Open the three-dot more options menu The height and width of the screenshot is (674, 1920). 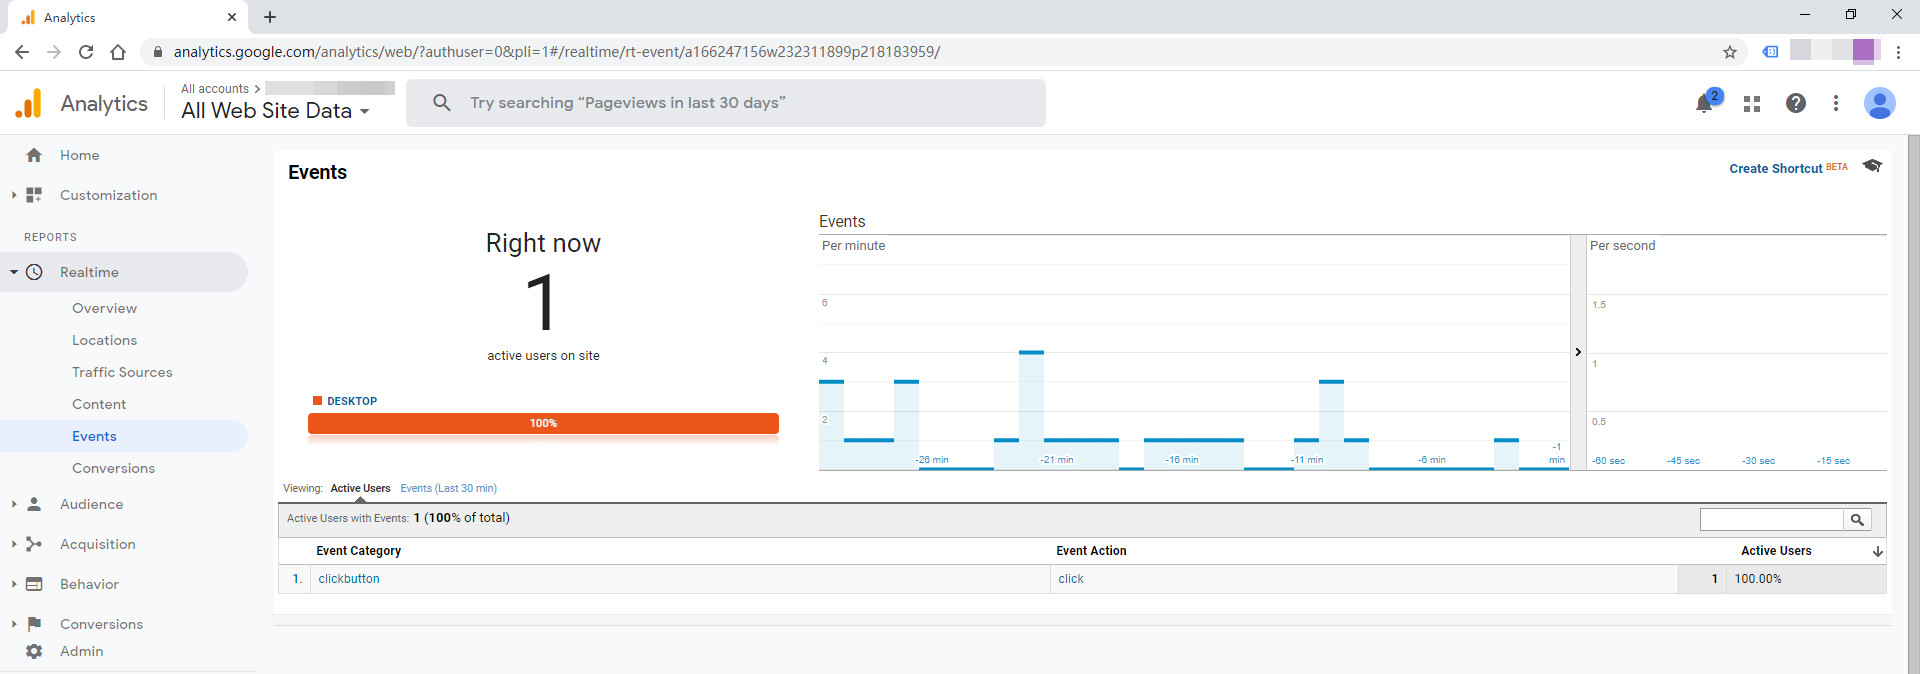coord(1836,103)
